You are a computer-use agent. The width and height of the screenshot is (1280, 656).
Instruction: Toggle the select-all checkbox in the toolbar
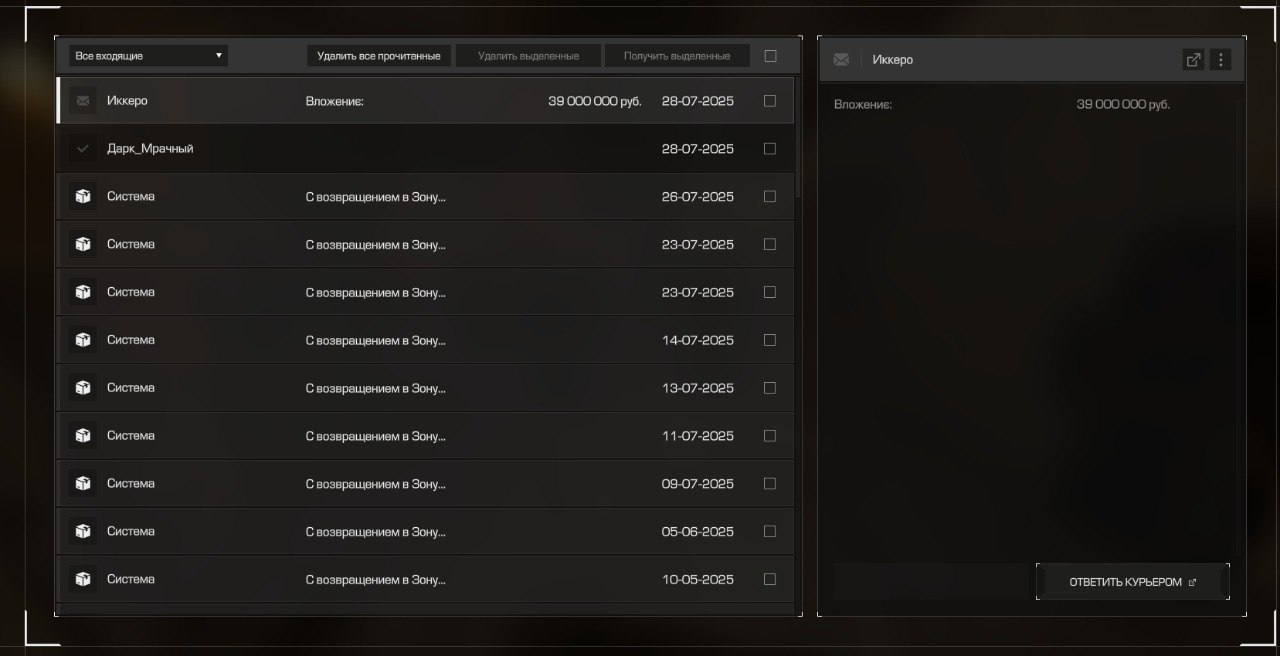pyautogui.click(x=770, y=56)
